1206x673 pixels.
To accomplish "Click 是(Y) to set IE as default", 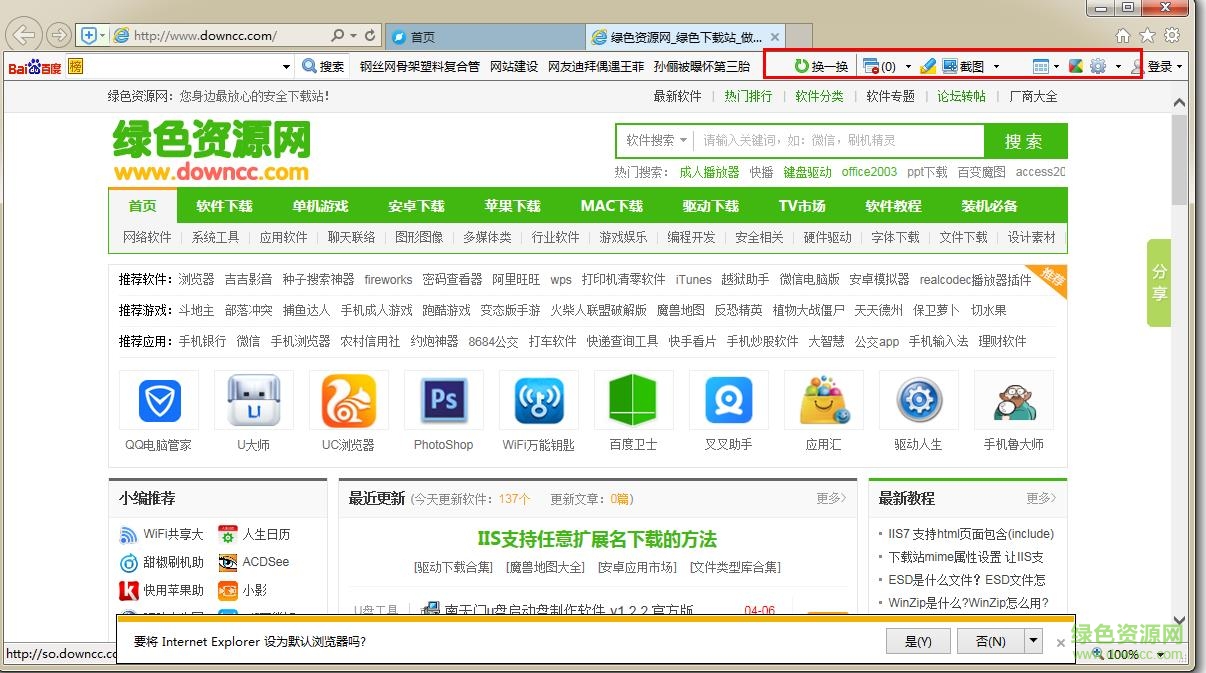I will tap(917, 641).
